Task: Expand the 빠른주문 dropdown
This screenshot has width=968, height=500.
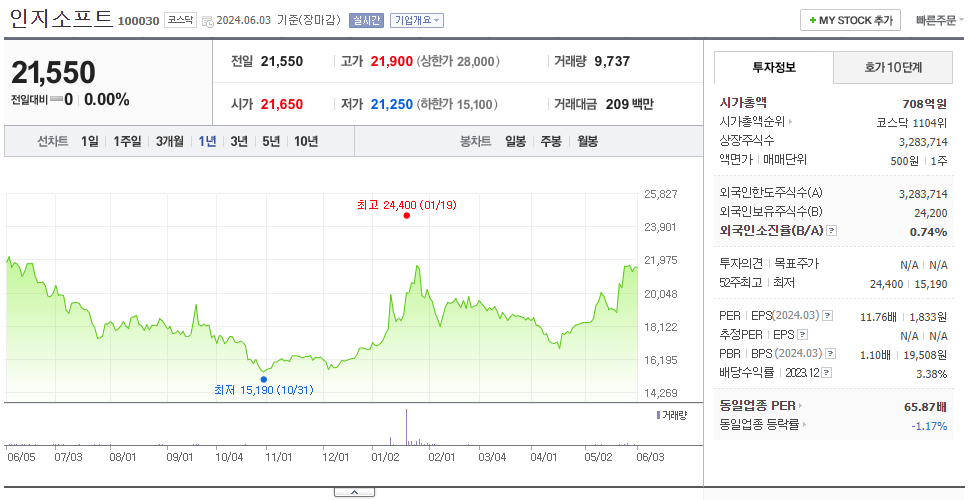Action: point(940,20)
